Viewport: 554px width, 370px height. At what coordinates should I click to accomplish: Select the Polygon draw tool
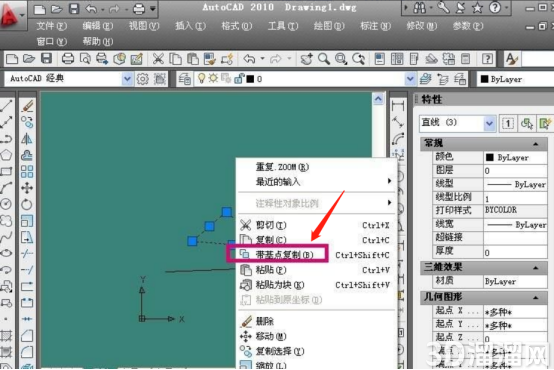coord(6,155)
